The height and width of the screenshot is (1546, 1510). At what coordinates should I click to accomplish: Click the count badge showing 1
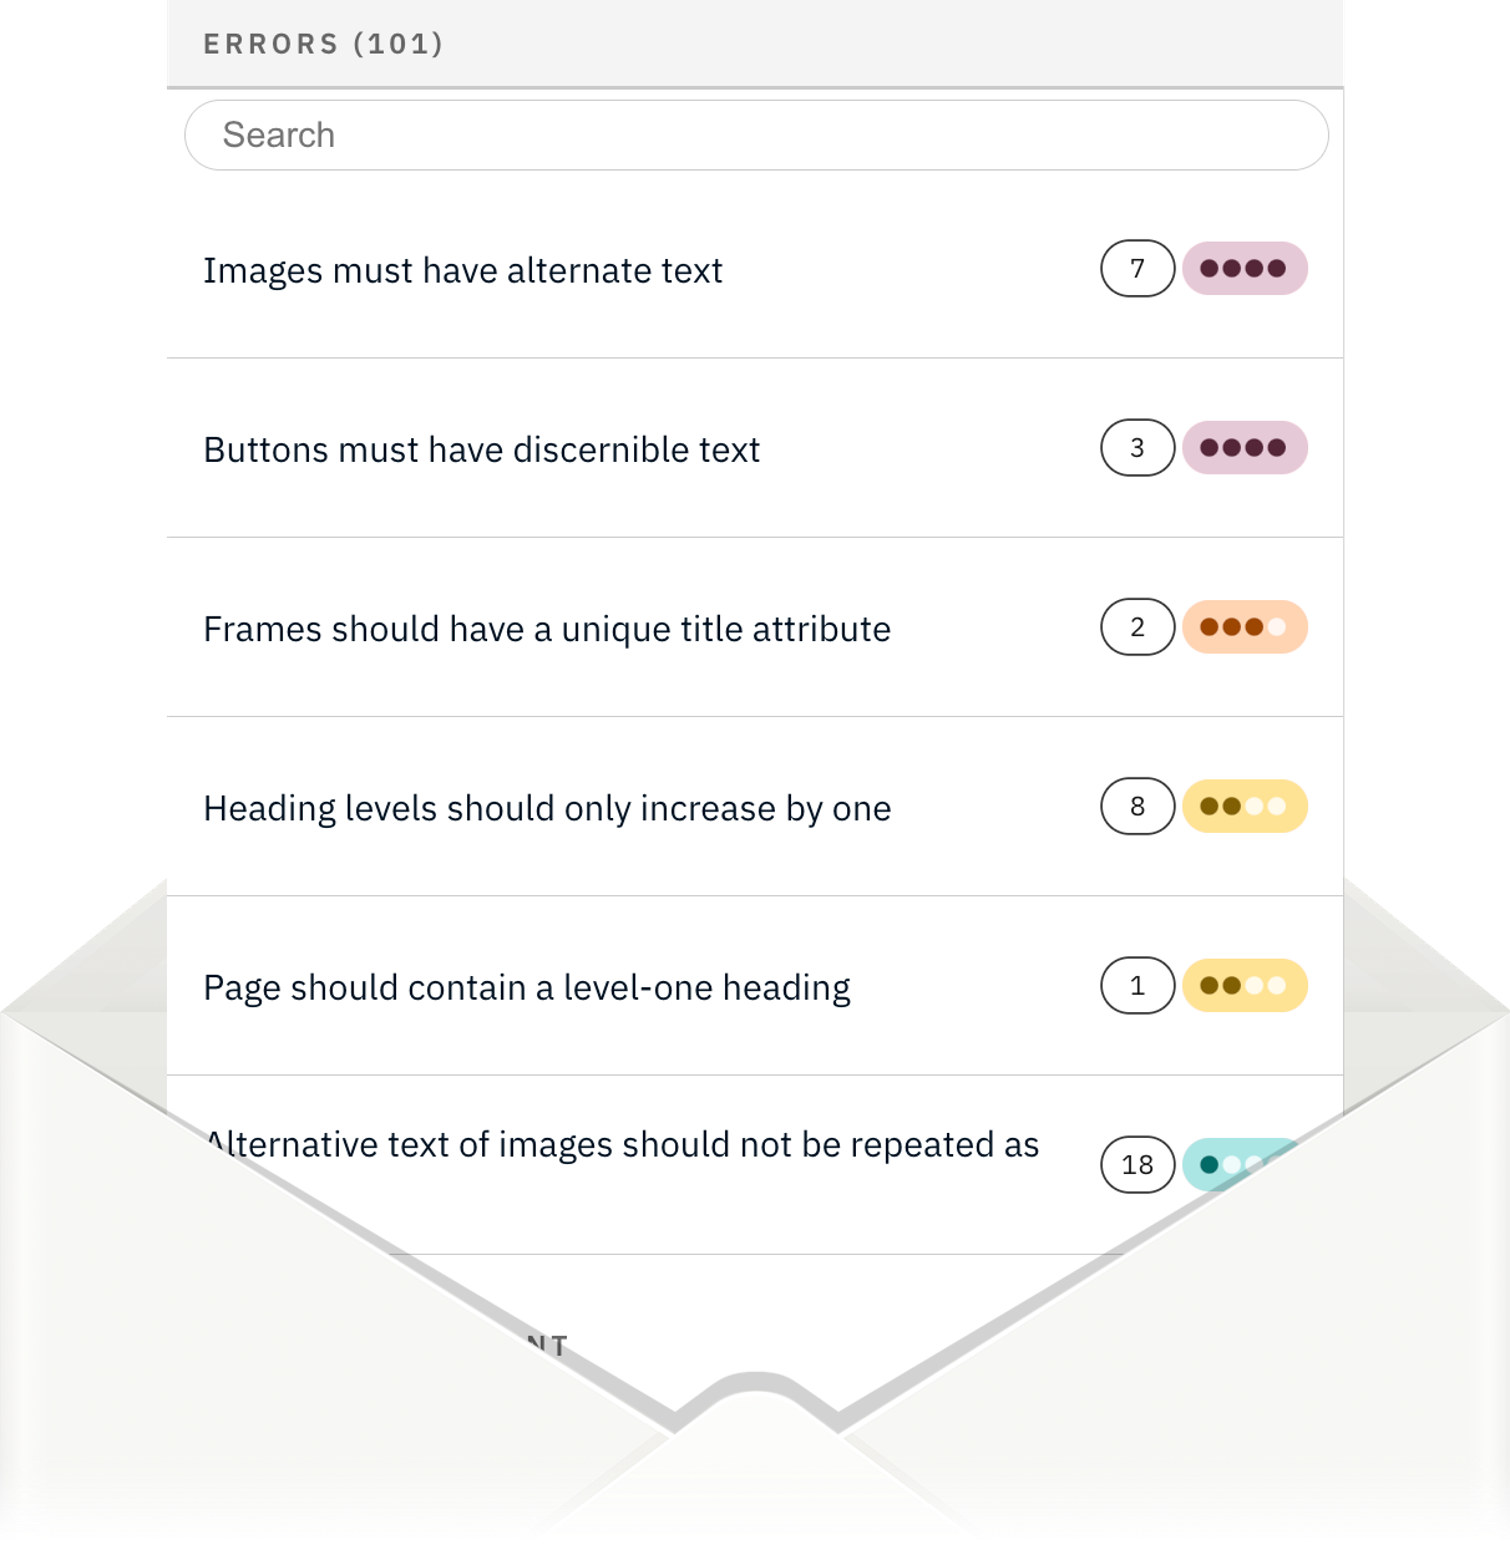[x=1137, y=985]
